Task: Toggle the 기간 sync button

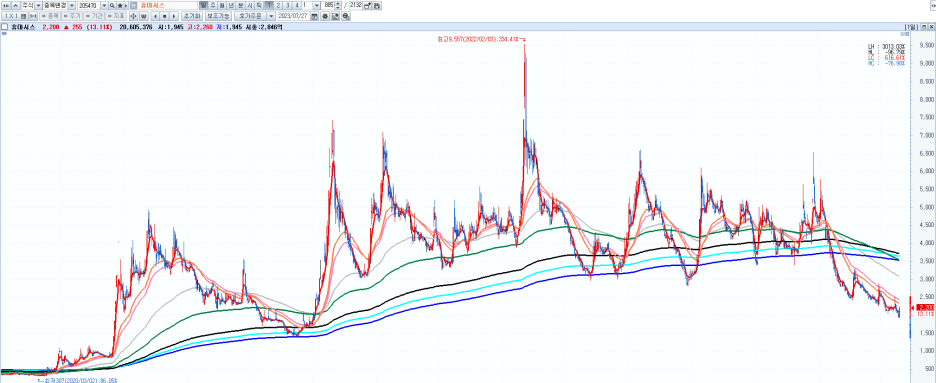Action: (94, 16)
